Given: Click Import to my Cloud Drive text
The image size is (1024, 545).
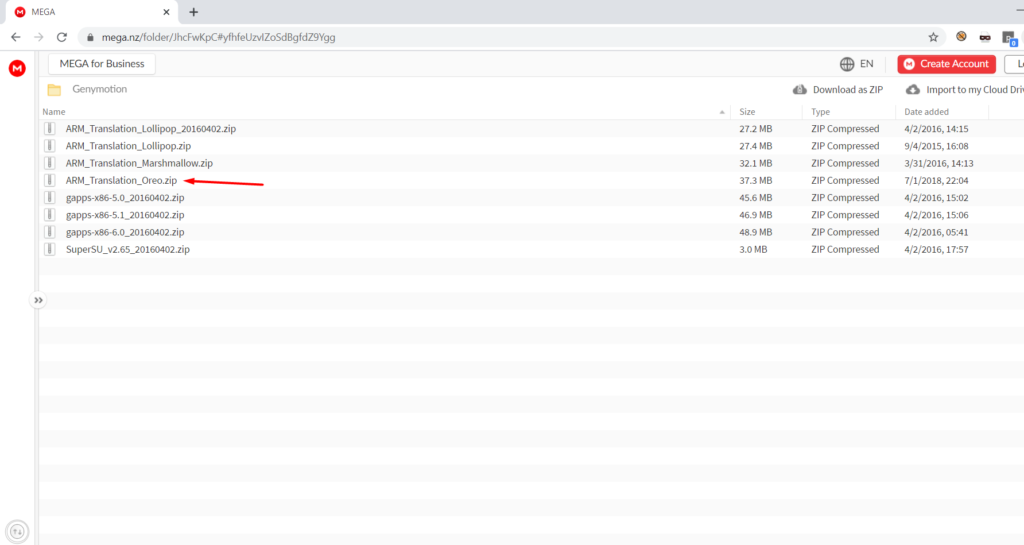Looking at the screenshot, I should (975, 89).
